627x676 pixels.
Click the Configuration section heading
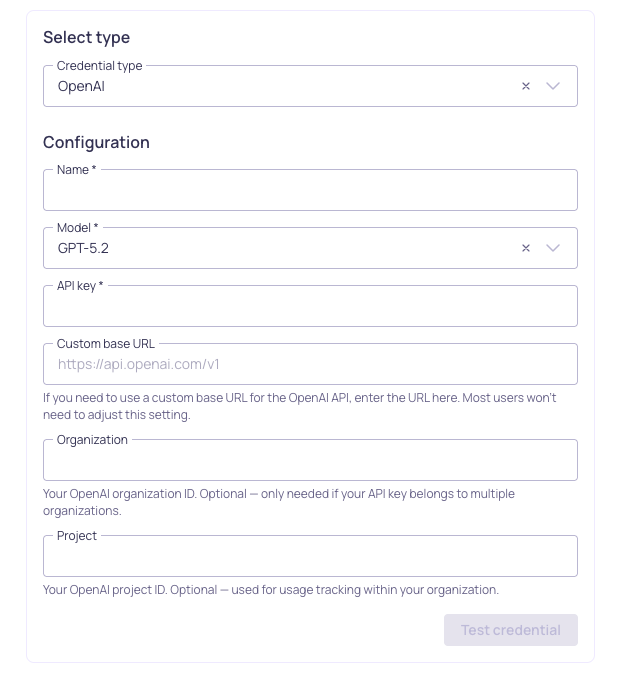96,143
